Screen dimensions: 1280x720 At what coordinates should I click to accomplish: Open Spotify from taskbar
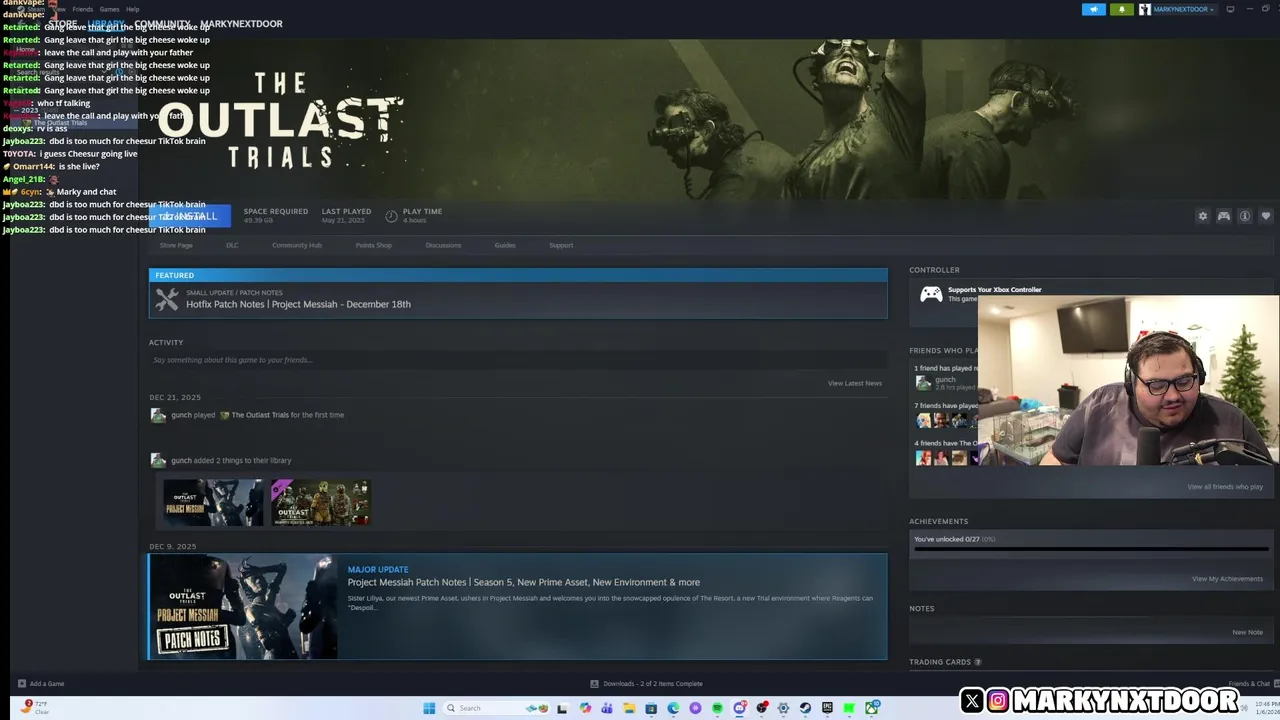pyautogui.click(x=717, y=708)
